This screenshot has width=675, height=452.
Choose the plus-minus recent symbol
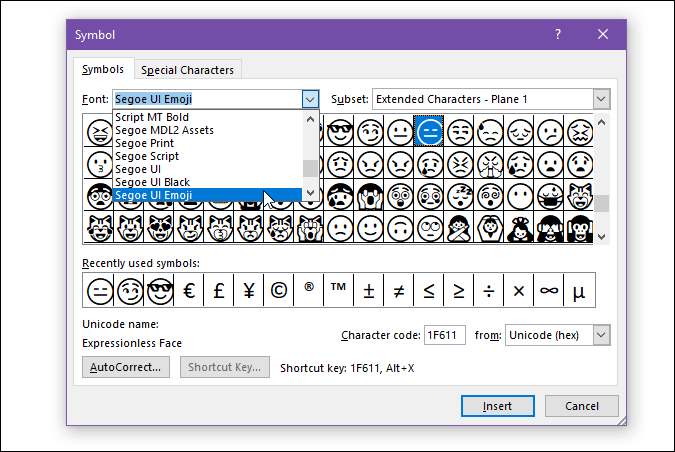(368, 291)
